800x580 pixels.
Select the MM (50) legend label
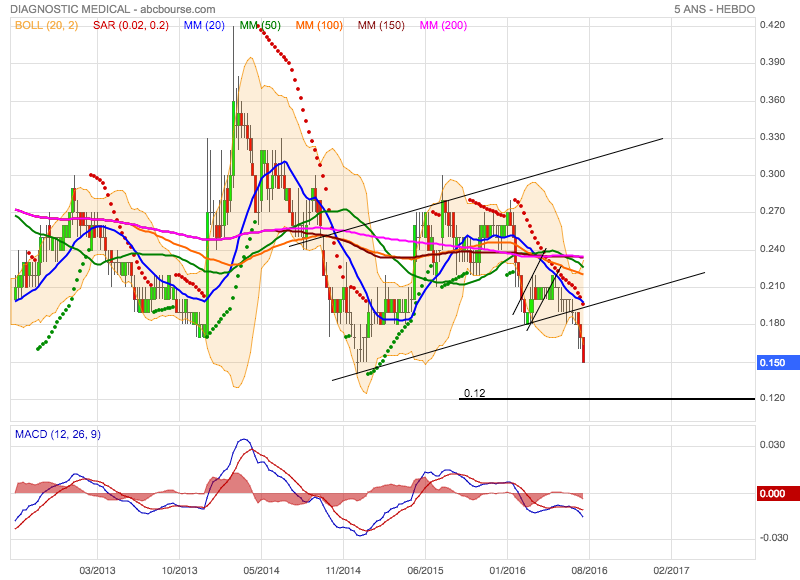pyautogui.click(x=260, y=25)
